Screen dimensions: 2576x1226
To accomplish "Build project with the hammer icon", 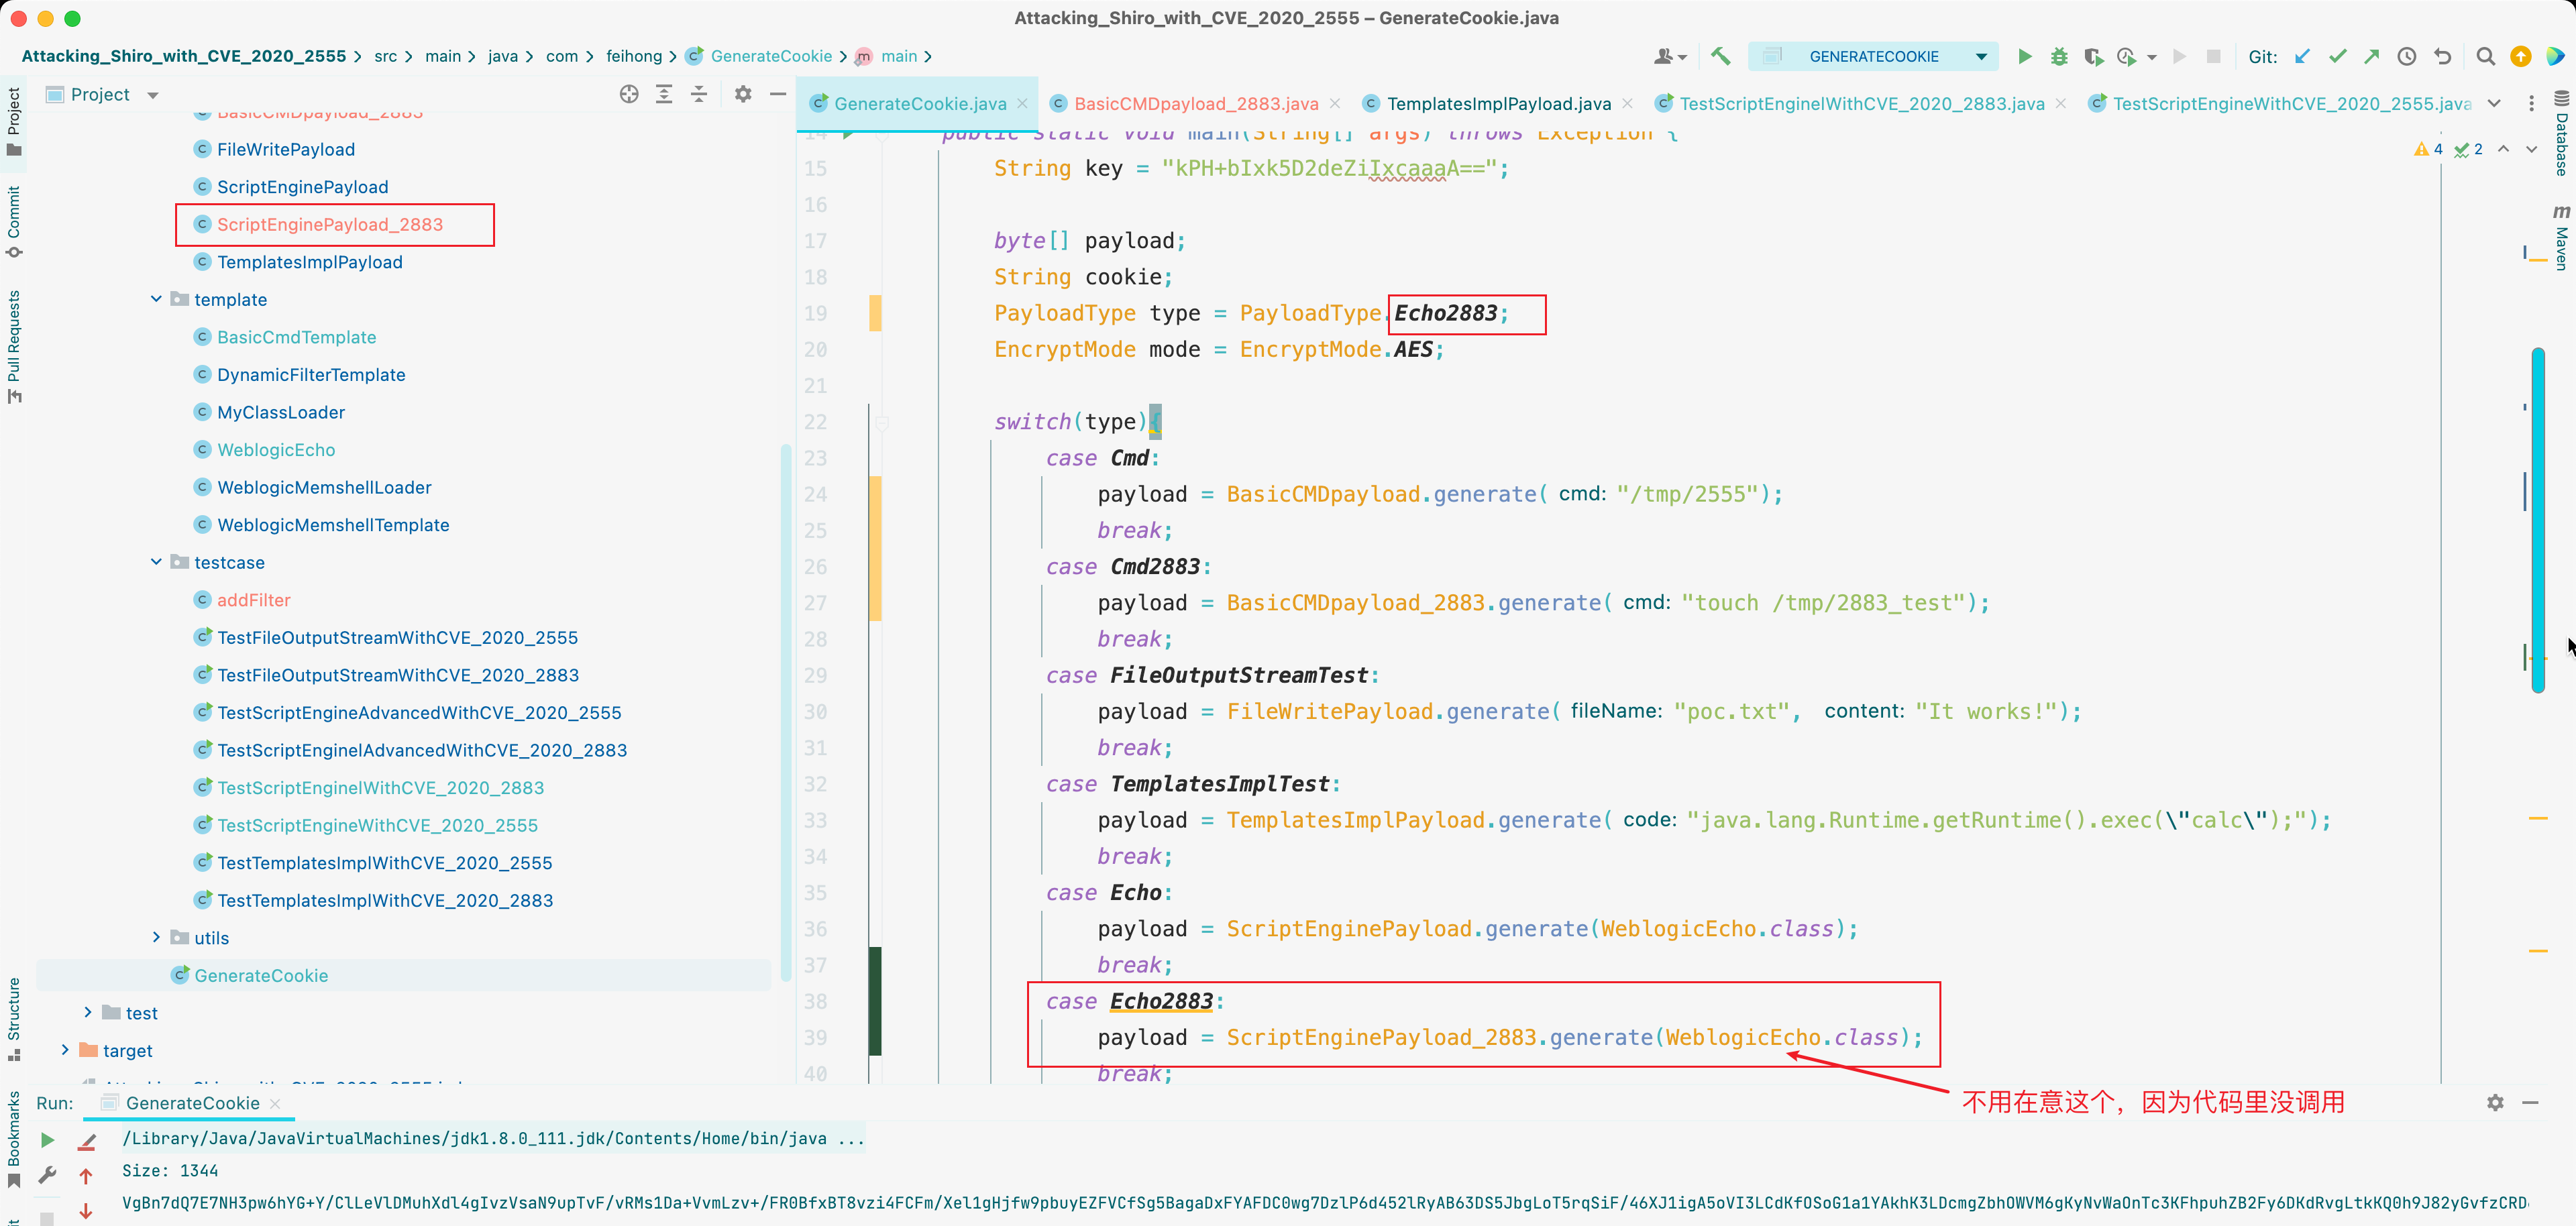I will coord(1720,56).
